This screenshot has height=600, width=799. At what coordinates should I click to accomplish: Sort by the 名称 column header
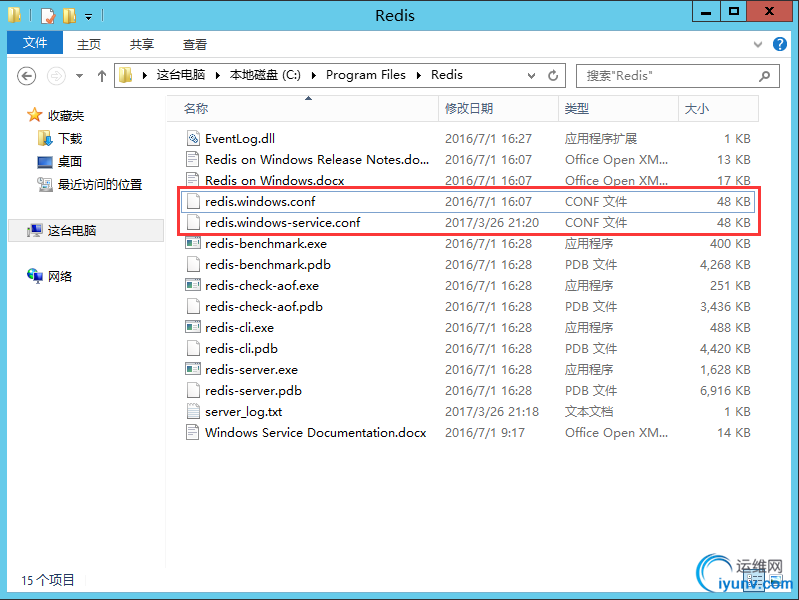click(303, 109)
